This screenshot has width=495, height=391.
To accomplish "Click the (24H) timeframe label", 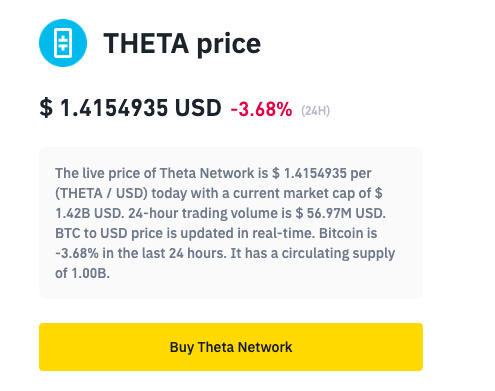I will 315,111.
